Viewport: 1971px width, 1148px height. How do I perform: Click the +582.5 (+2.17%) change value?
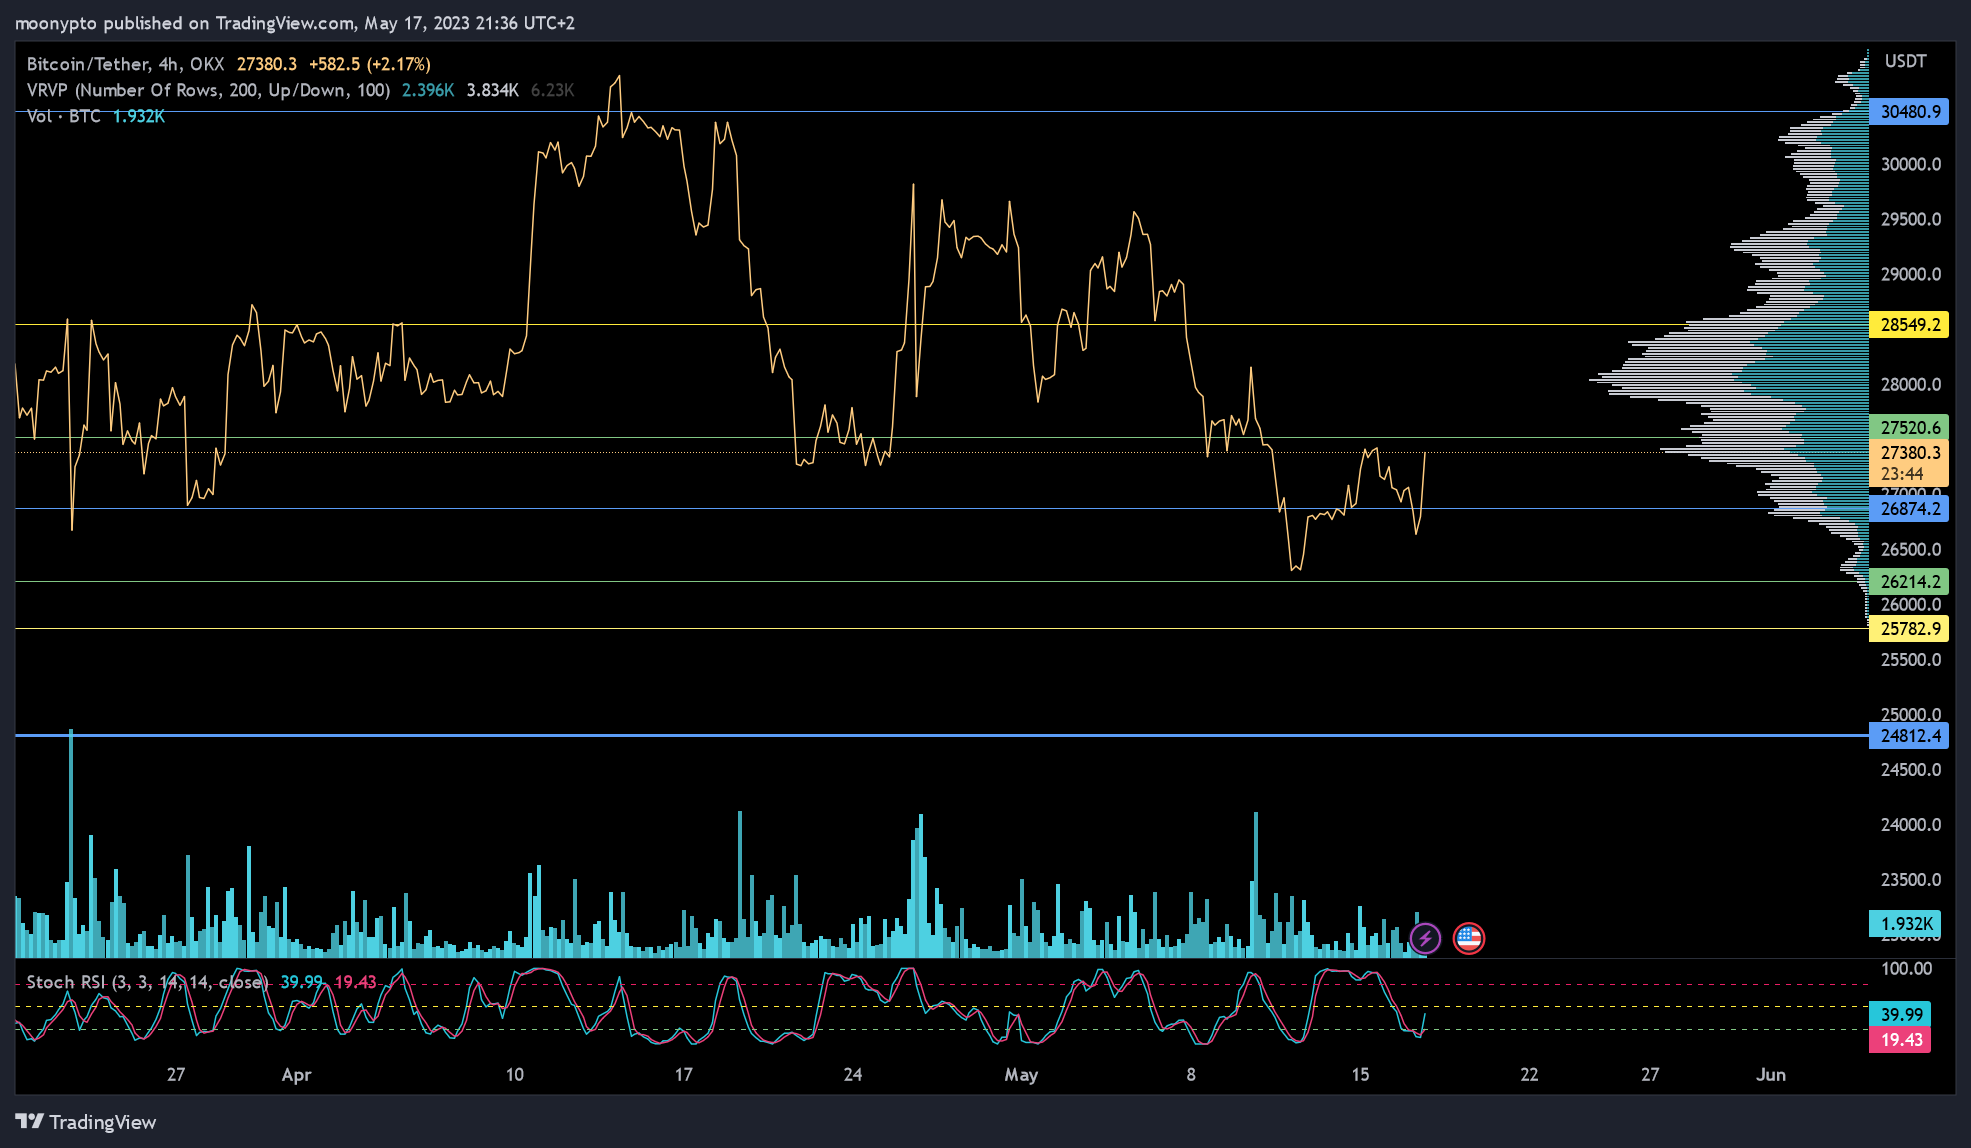click(369, 64)
